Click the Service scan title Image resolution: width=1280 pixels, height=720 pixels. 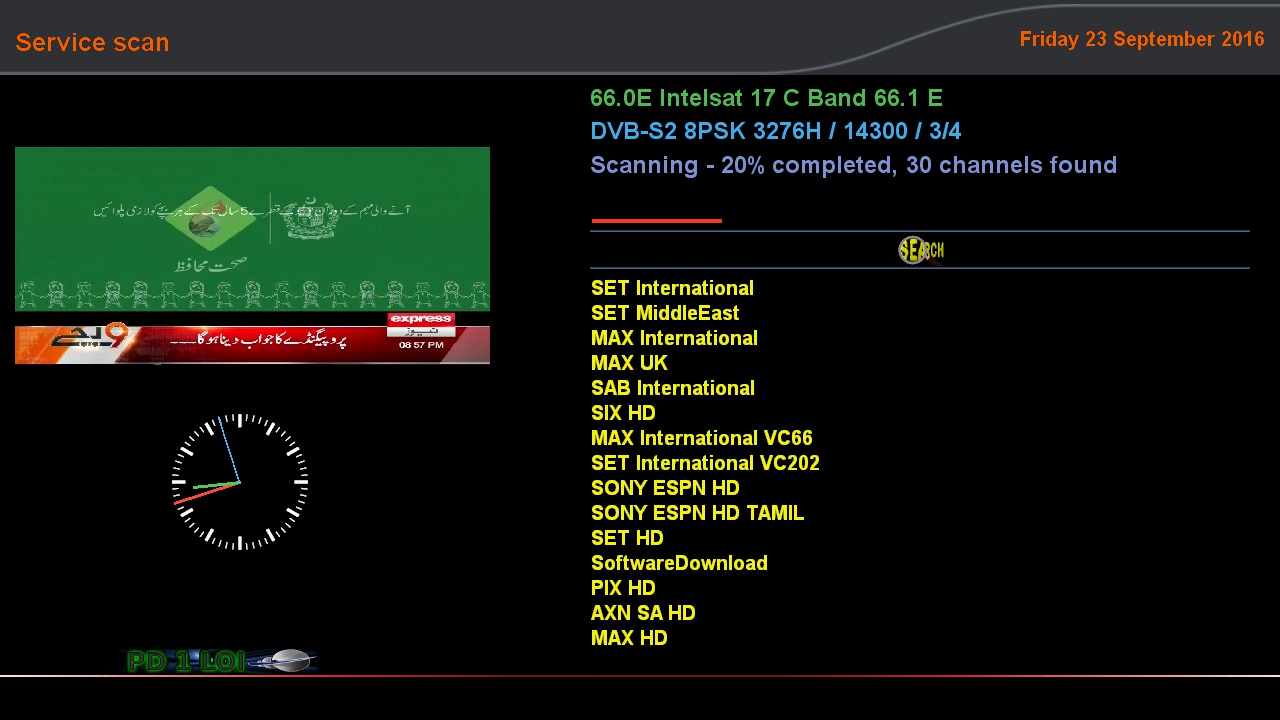(92, 43)
